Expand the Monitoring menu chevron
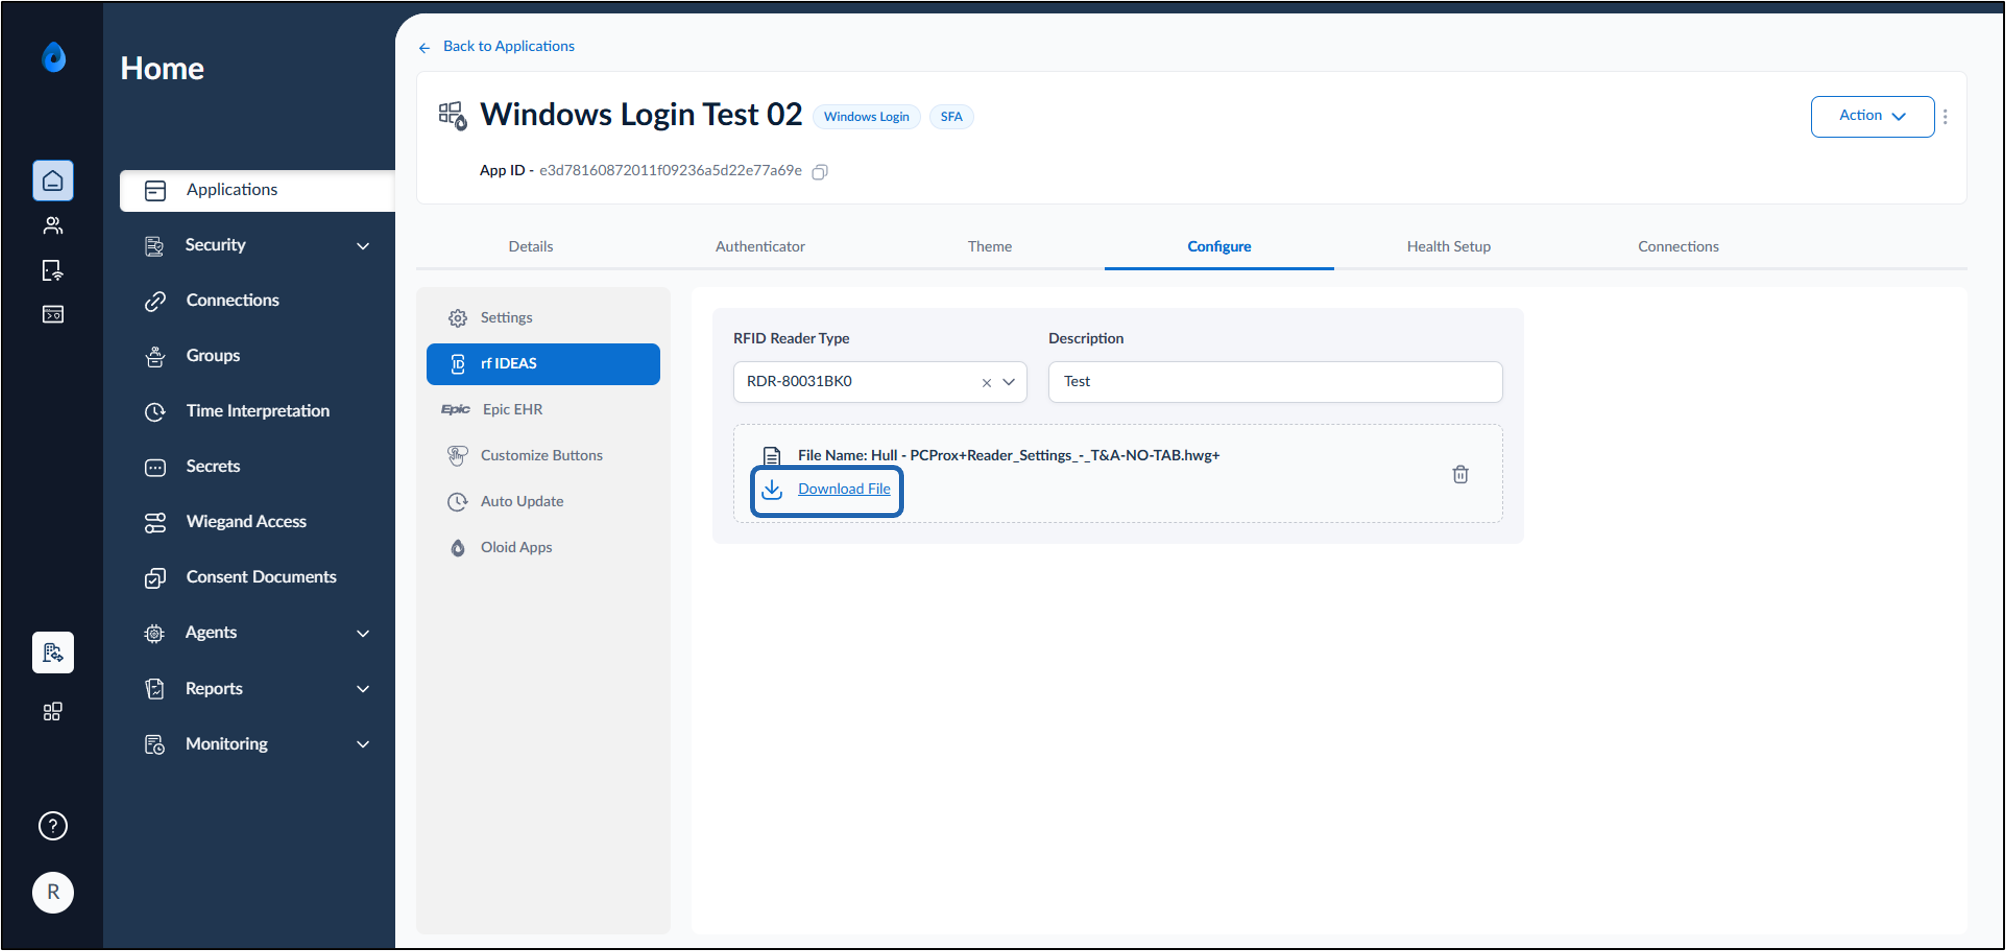Viewport: 2006px width, 951px height. pyautogui.click(x=363, y=744)
